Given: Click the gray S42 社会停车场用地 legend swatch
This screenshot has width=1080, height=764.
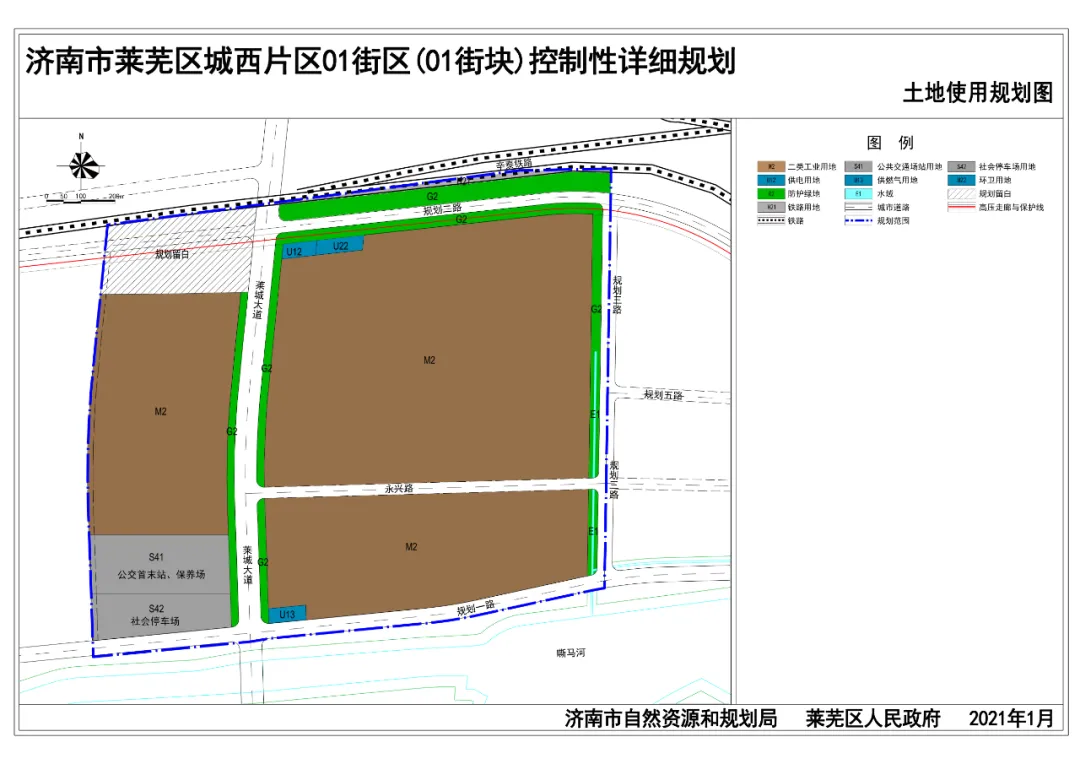Looking at the screenshot, I should pos(961,167).
